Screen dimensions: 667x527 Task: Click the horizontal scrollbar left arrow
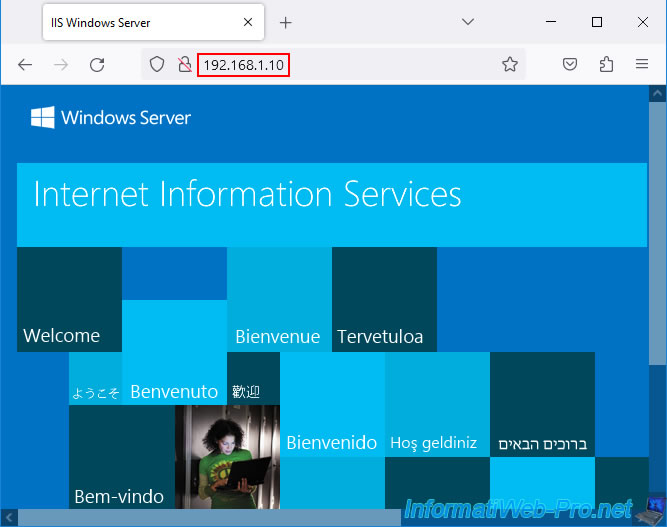coord(9,518)
